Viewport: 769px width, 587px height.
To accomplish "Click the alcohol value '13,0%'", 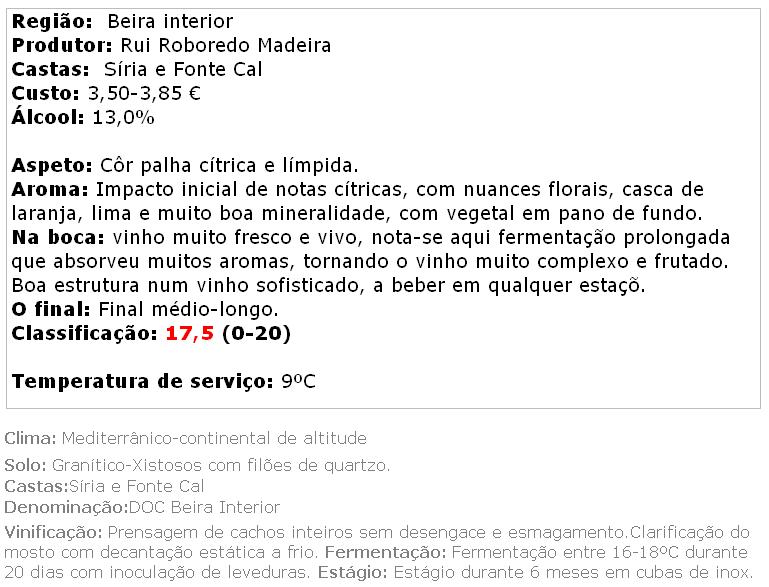I will coord(124,117).
